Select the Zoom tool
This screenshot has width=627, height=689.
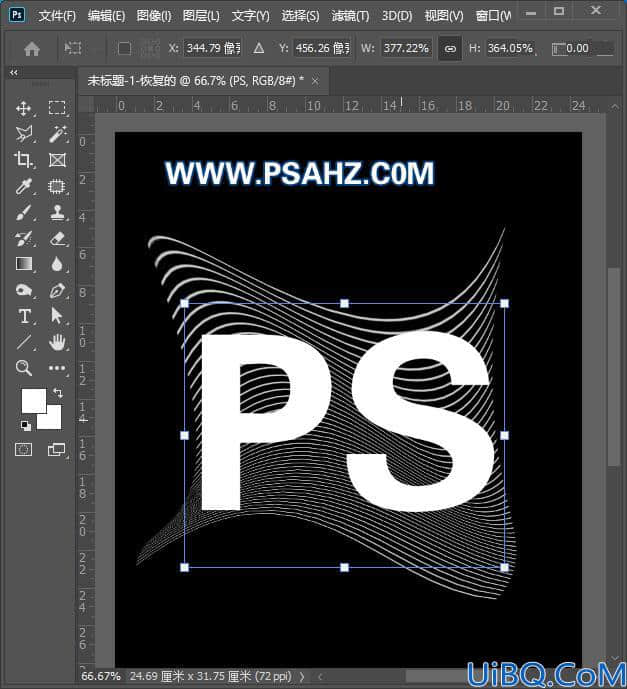click(24, 368)
